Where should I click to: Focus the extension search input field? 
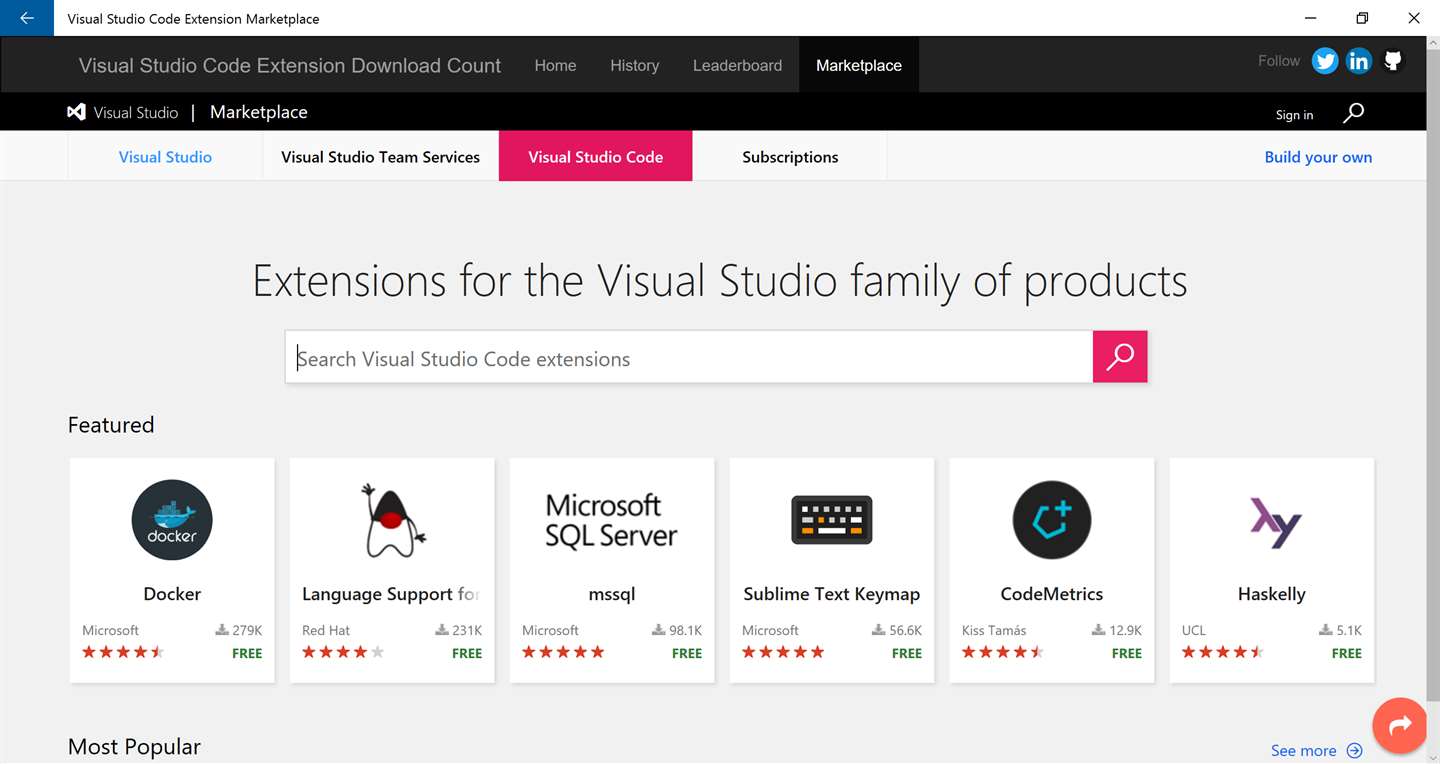coord(690,359)
